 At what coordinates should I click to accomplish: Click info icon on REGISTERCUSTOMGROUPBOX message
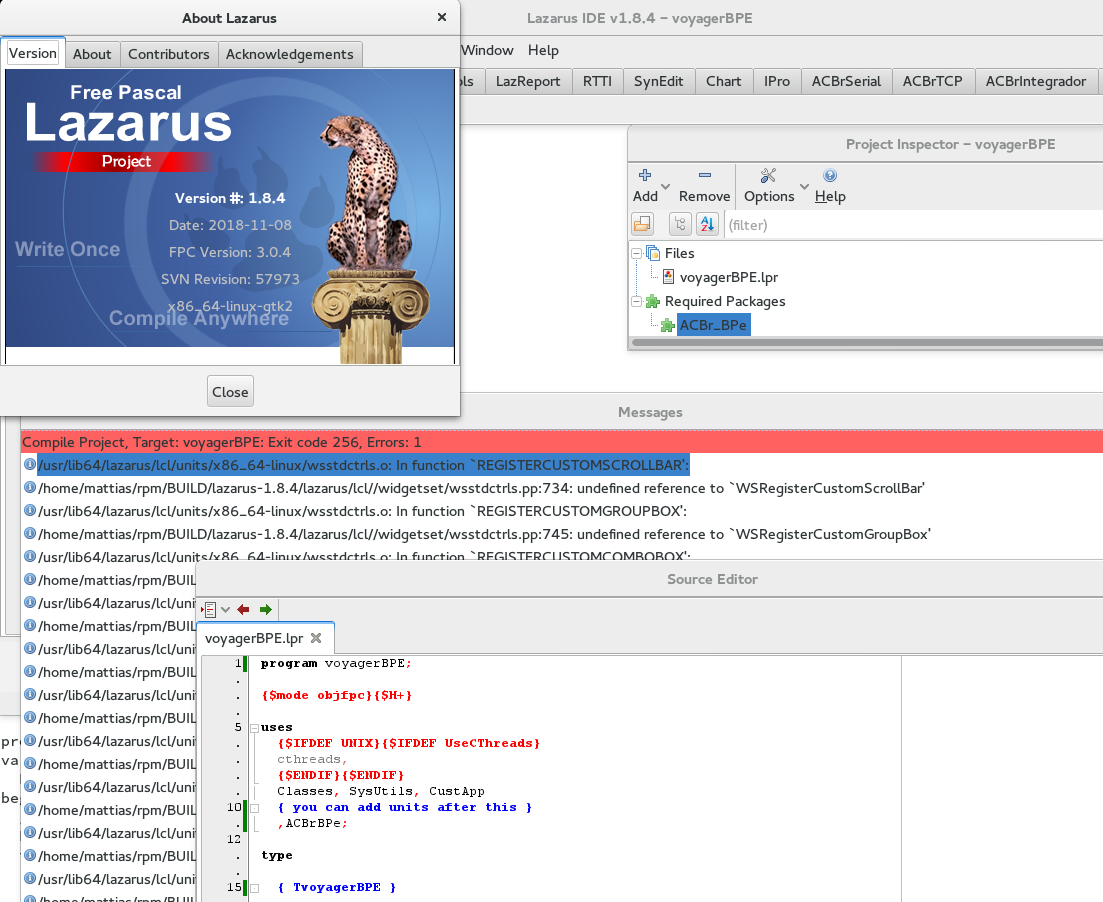pos(30,511)
